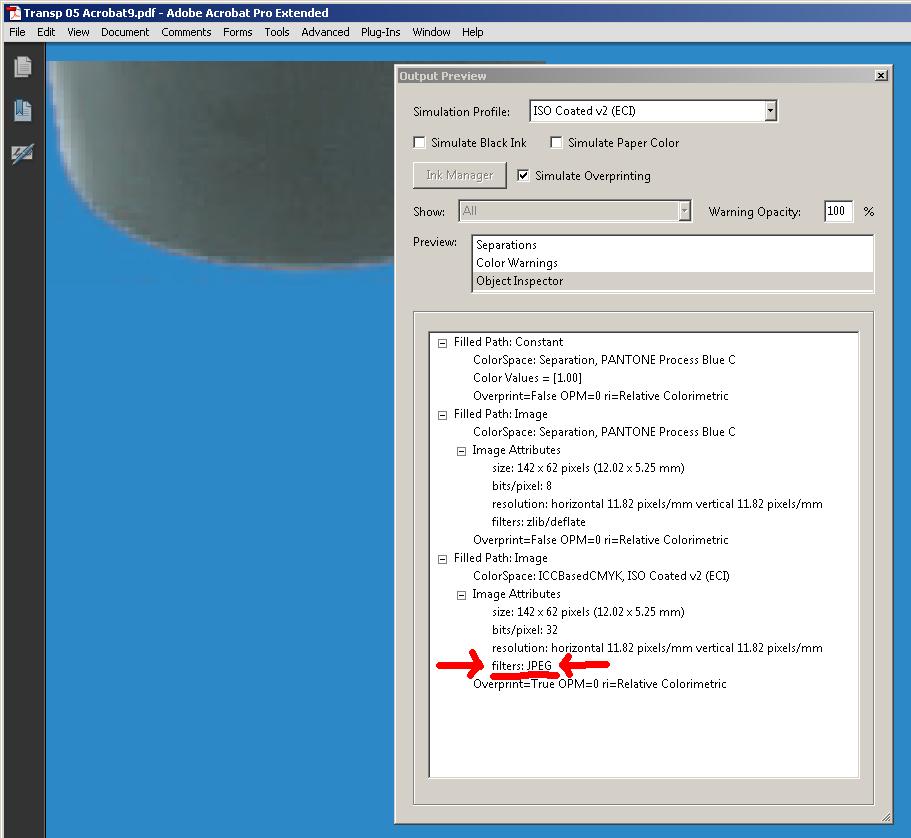The width and height of the screenshot is (911, 838).
Task: Open the Signatures navigation panel icon
Action: coord(23,154)
